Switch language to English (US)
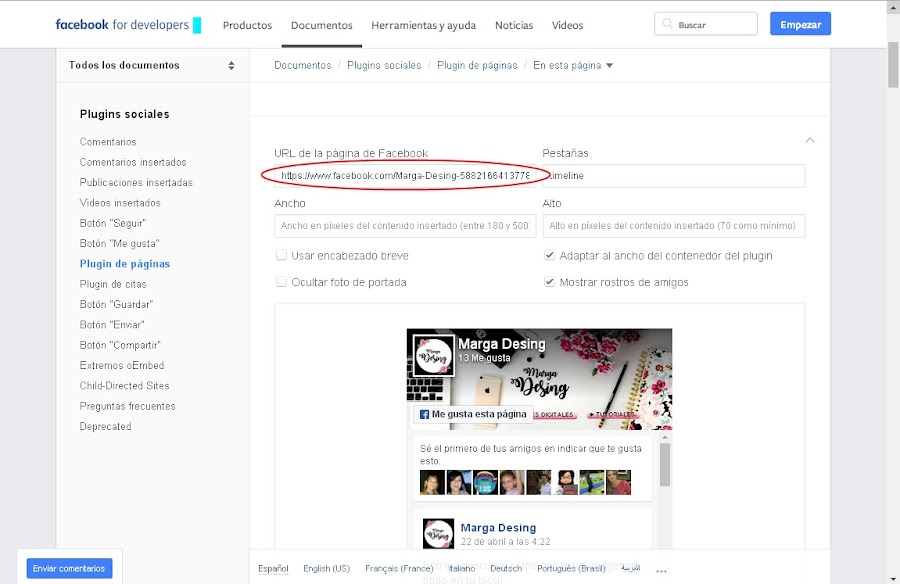900x584 pixels. [x=327, y=568]
